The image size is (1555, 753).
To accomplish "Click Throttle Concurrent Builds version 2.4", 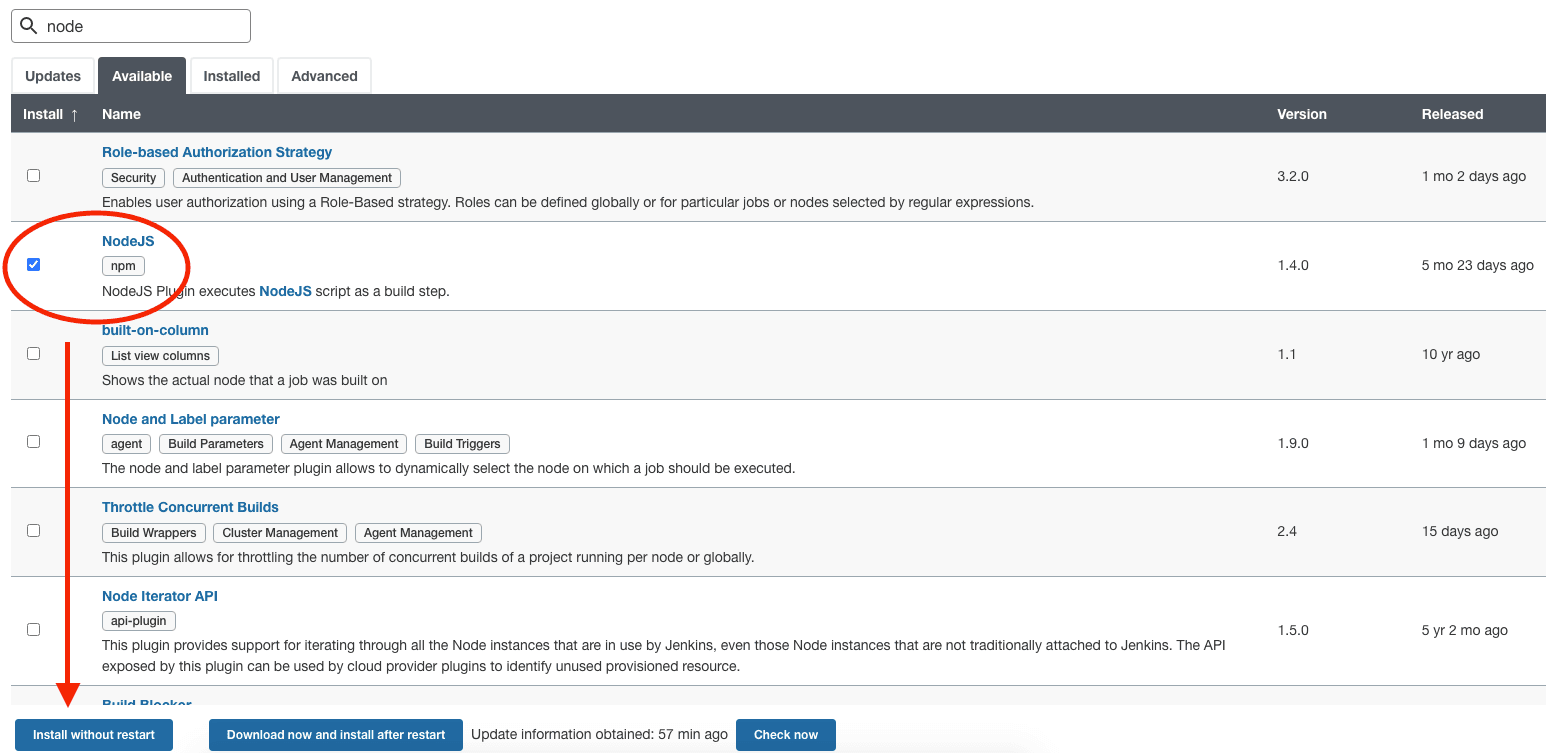I will (1287, 531).
